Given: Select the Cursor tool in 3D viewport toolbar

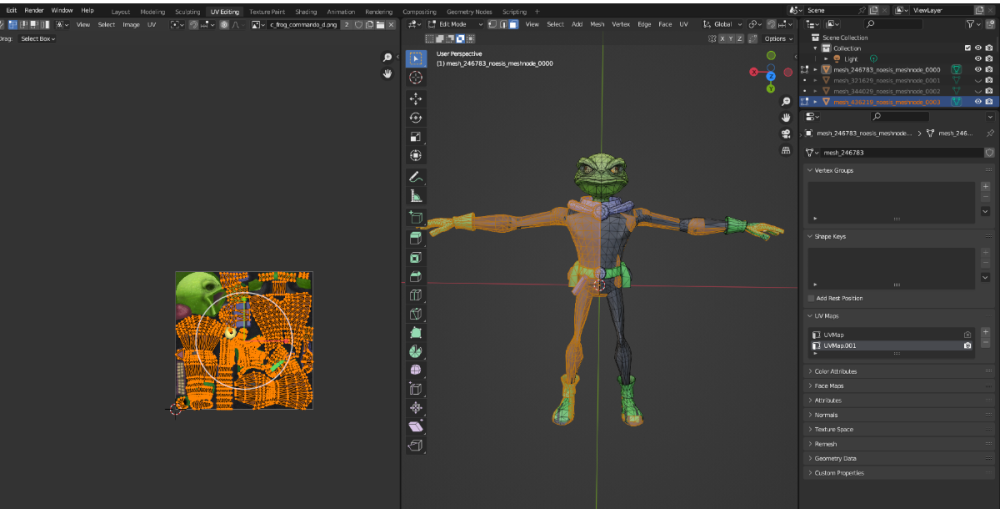Looking at the screenshot, I should pos(415,77).
